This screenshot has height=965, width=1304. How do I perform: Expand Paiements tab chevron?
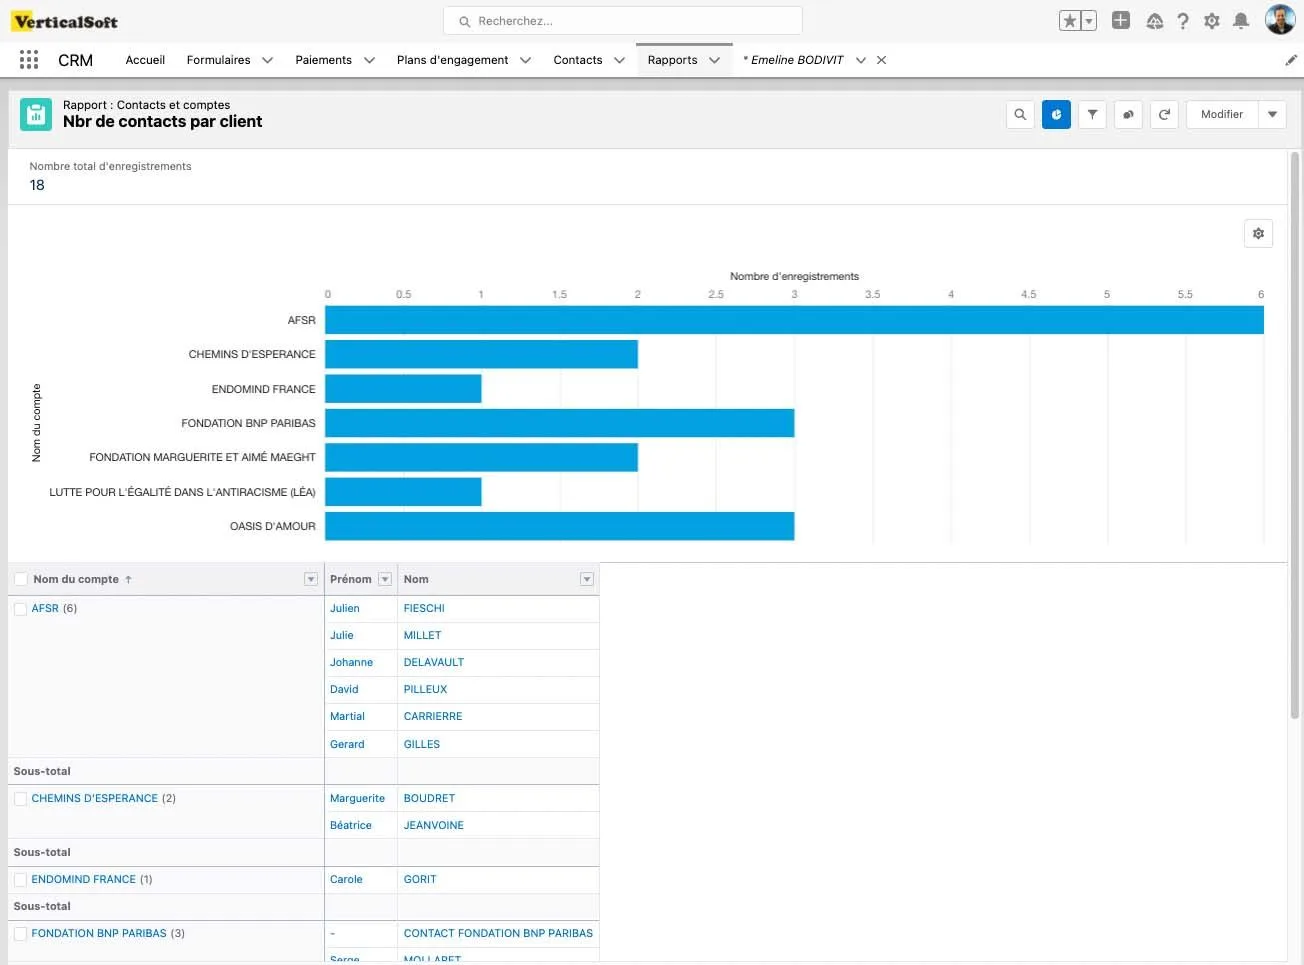369,60
